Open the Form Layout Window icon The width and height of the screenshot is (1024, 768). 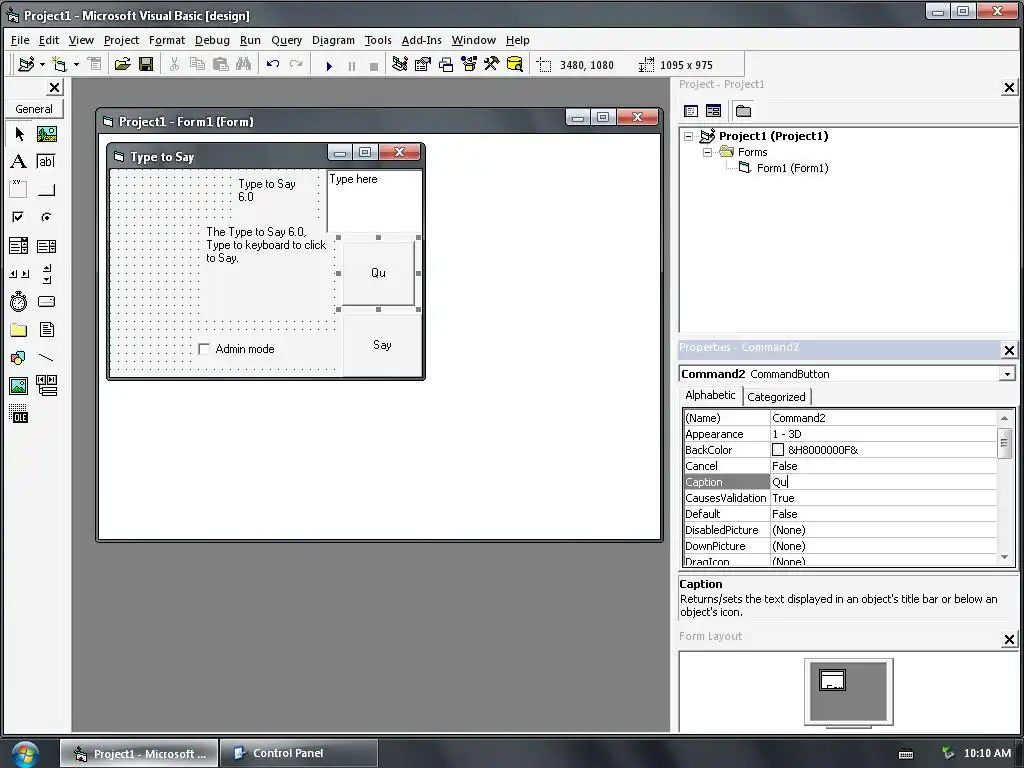[446, 64]
